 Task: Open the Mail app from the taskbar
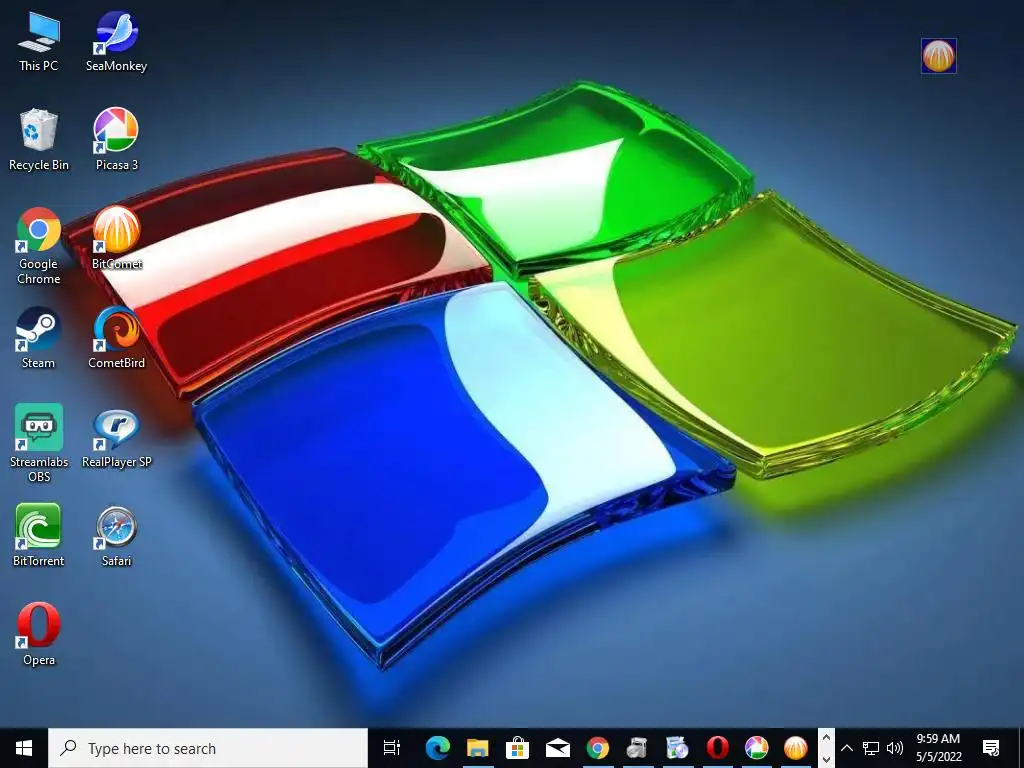coord(558,748)
